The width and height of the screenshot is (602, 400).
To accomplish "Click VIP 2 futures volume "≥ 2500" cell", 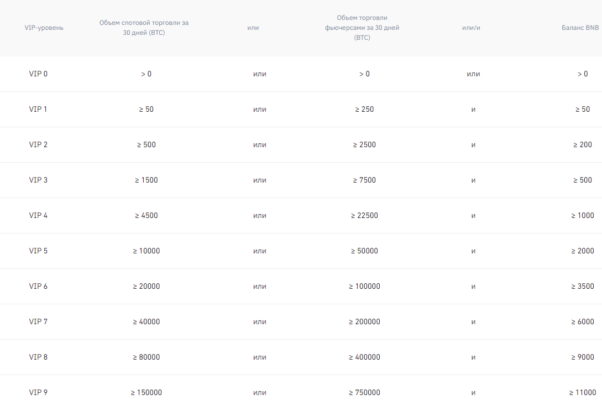I will [x=364, y=144].
